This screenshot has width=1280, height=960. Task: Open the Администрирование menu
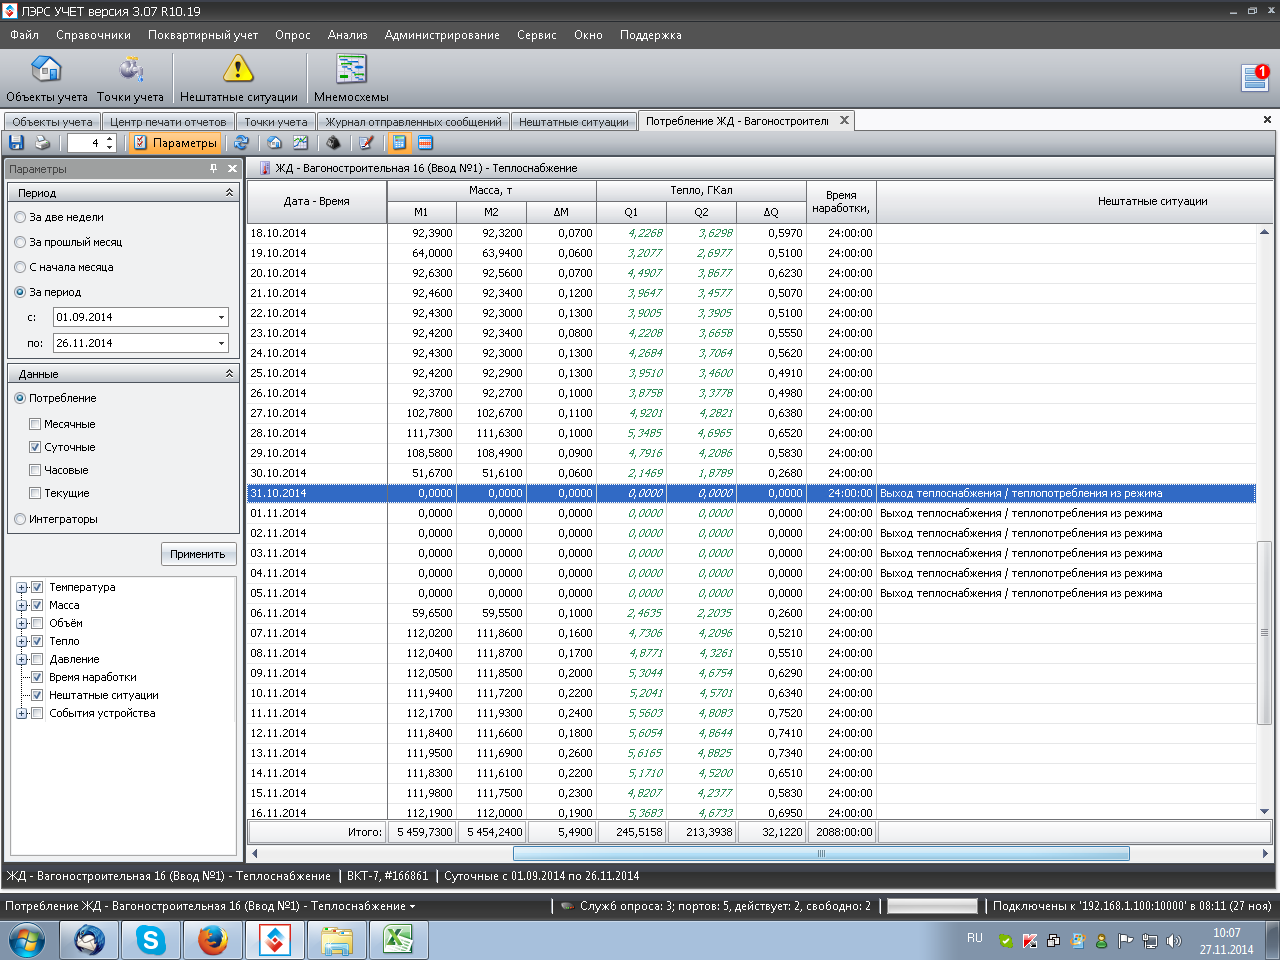pos(442,35)
